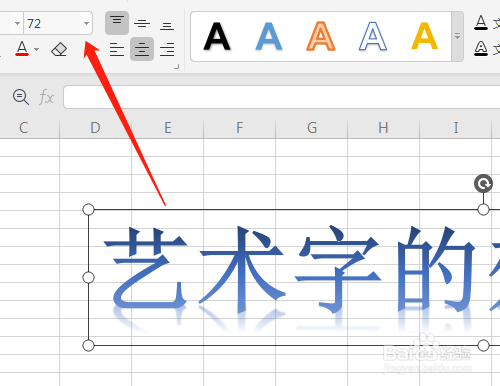Image resolution: width=500 pixels, height=386 pixels.
Task: Click the rotation handle of the WordArt
Action: point(483,184)
